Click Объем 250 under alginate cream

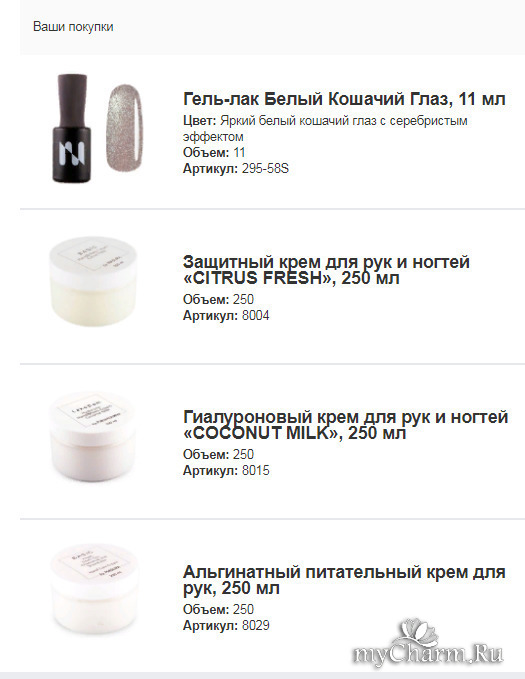[x=218, y=609]
